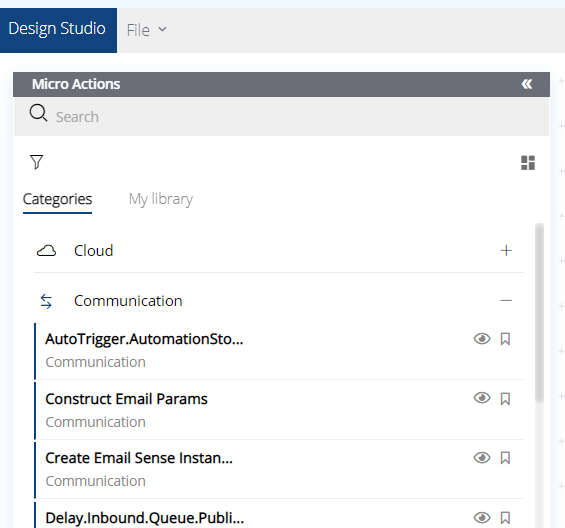Bookmark the AutoTrigger.AutomationSto action
Image resolution: width=565 pixels, height=528 pixels.
[505, 339]
